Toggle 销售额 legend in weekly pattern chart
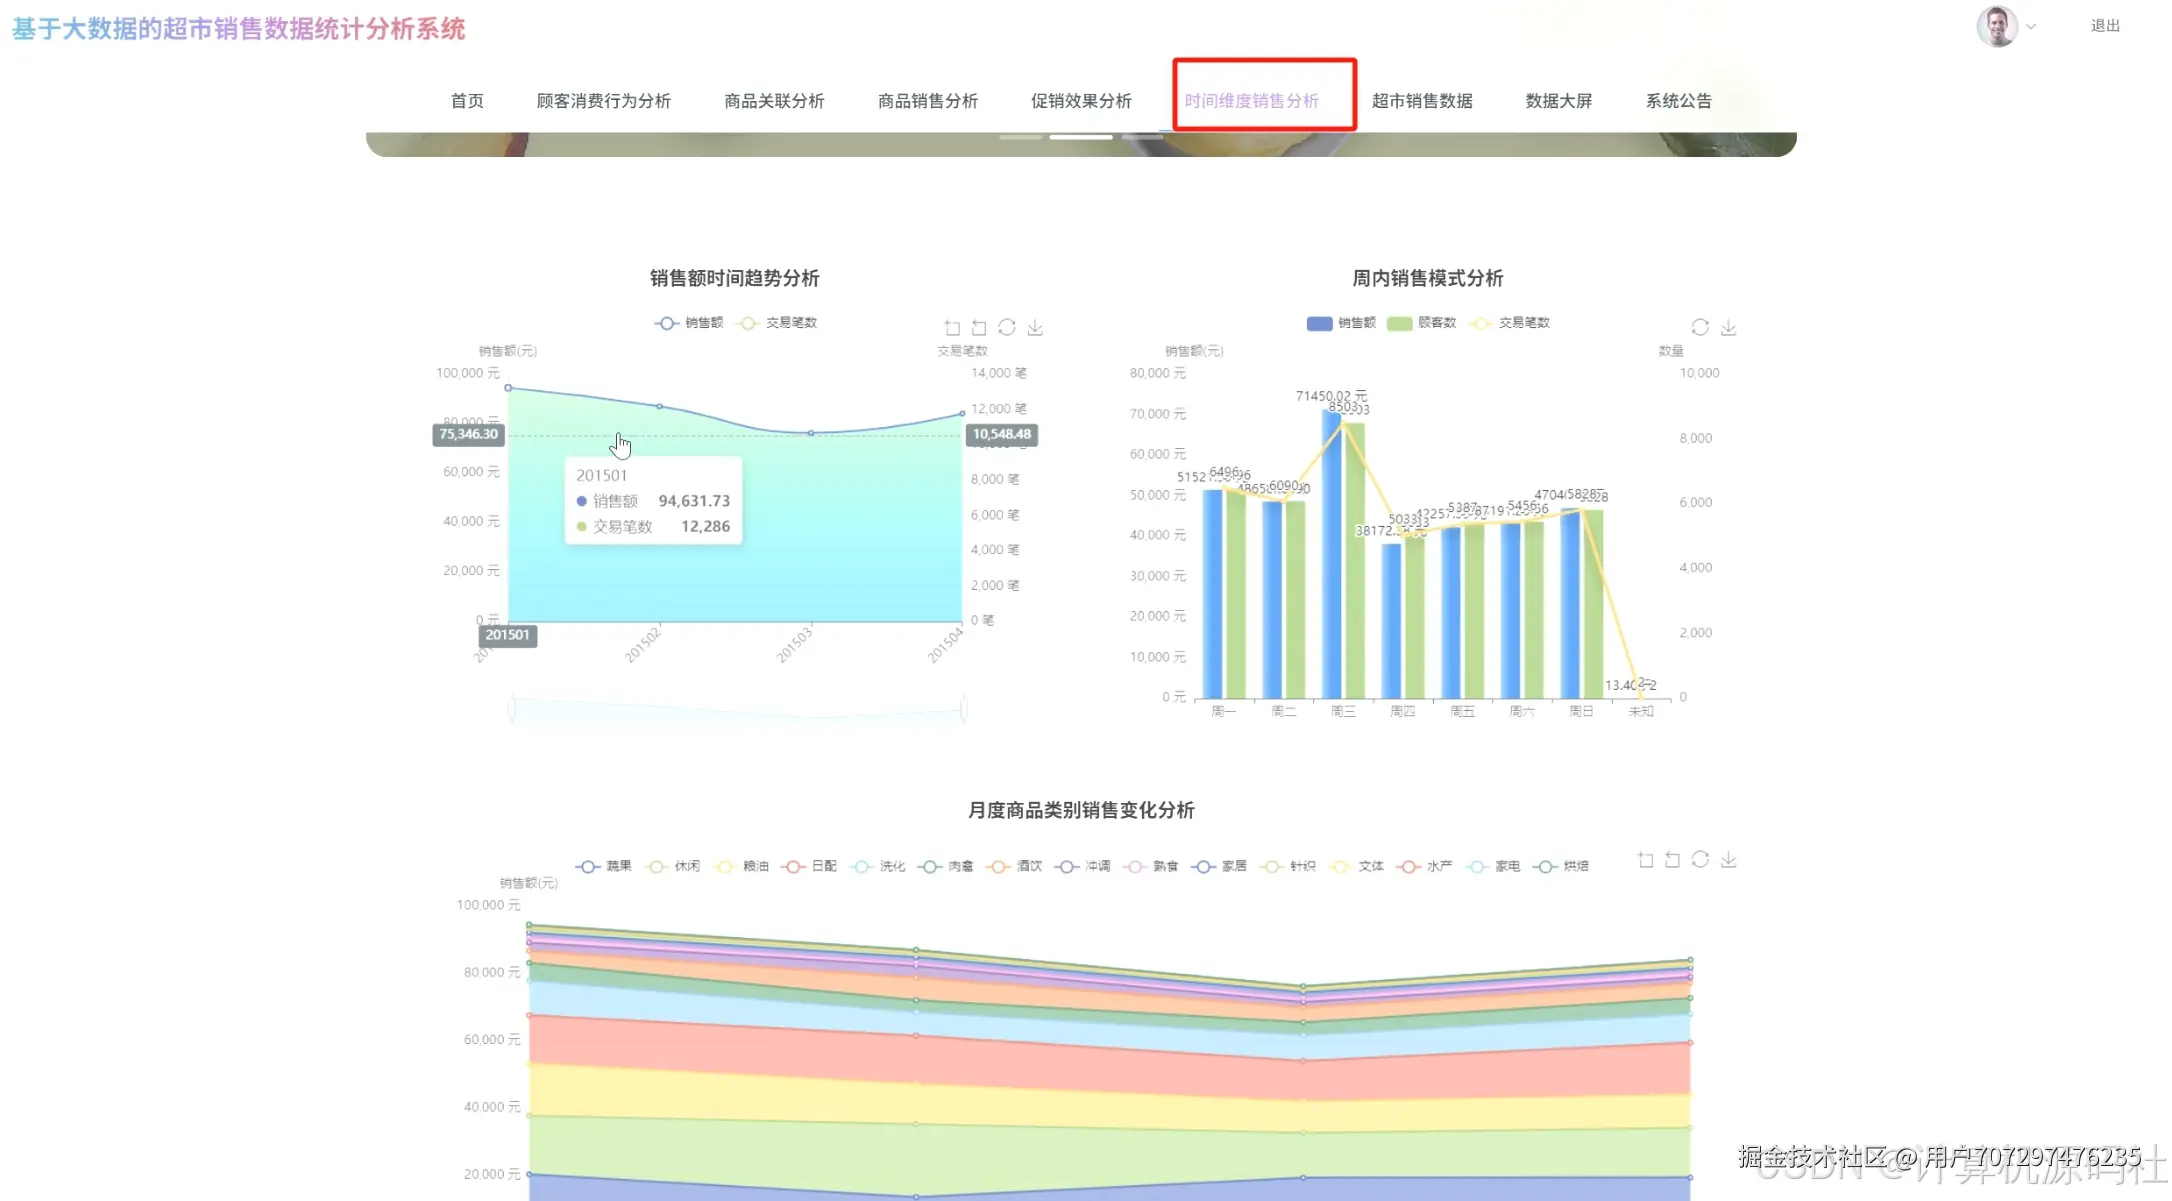The image size is (2172, 1201). tap(1341, 323)
